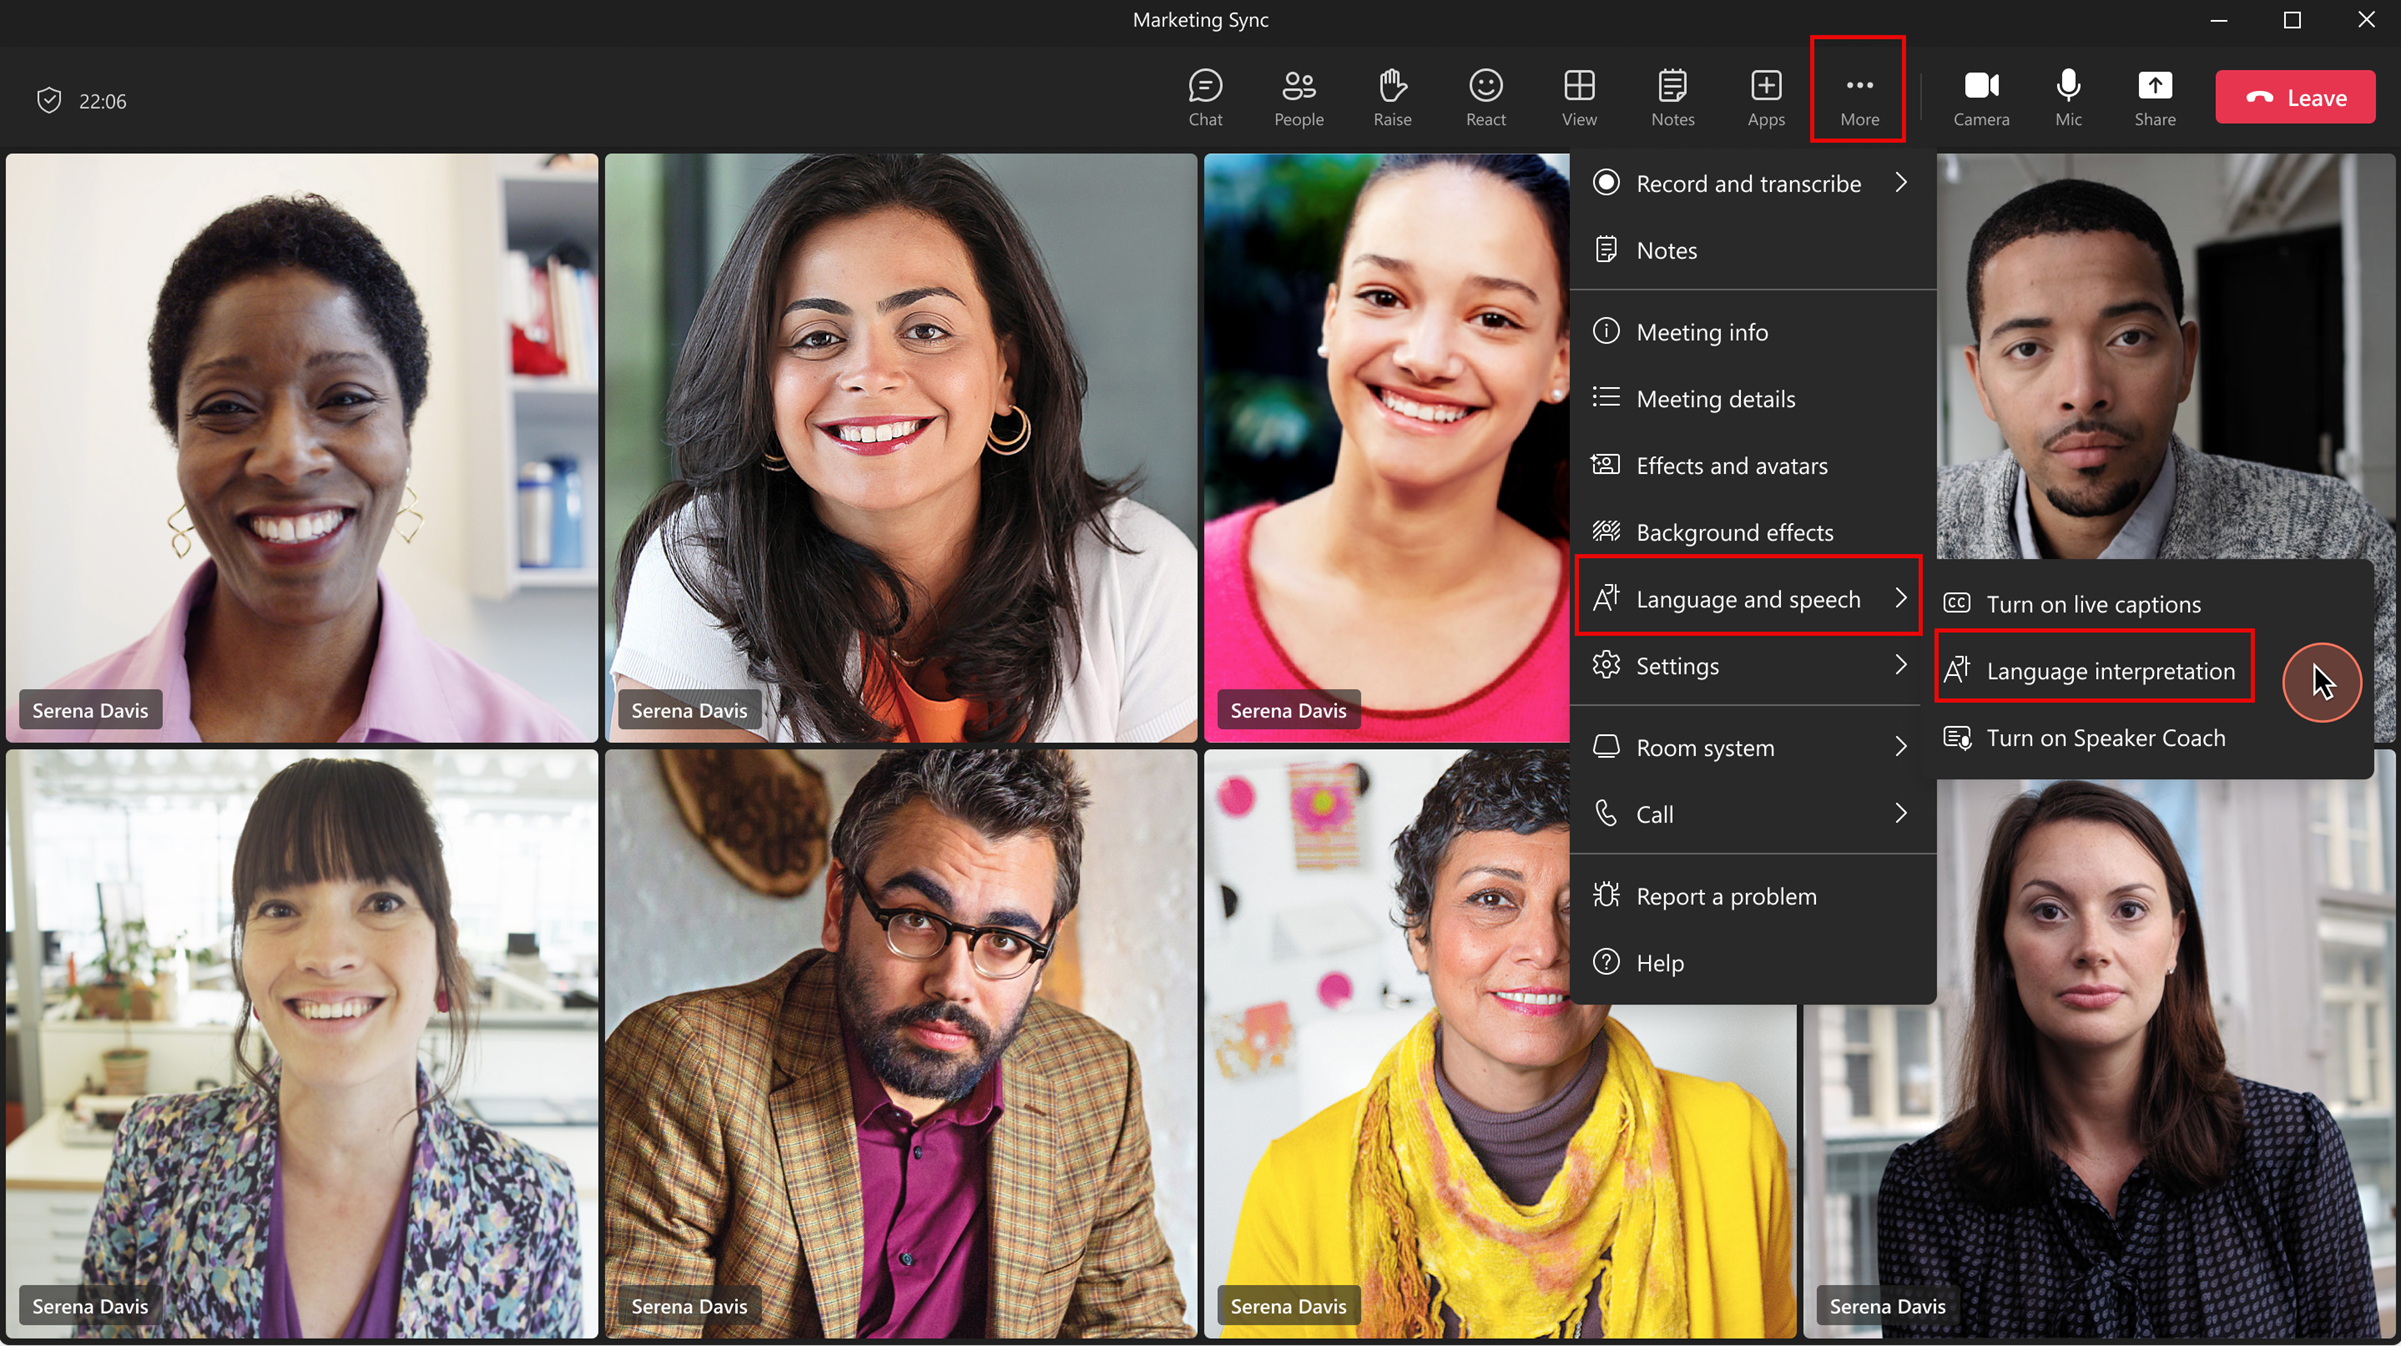Open Report a problem

tap(1725, 896)
